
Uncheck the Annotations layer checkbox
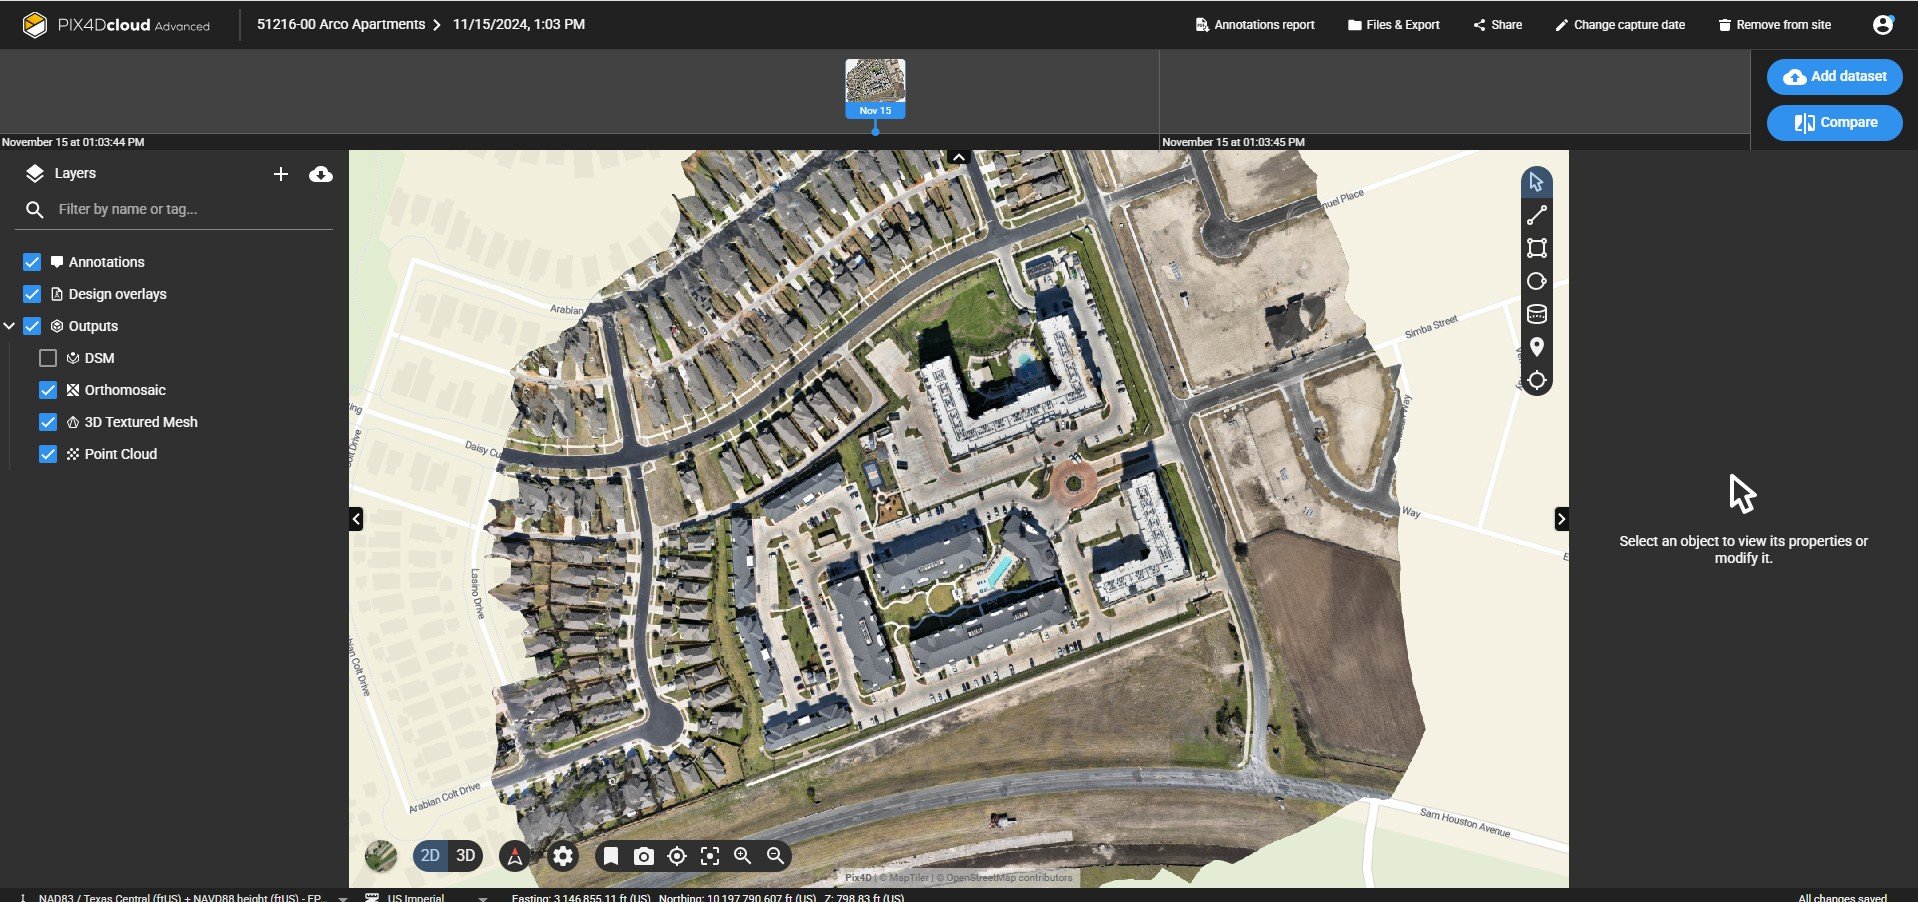(32, 262)
